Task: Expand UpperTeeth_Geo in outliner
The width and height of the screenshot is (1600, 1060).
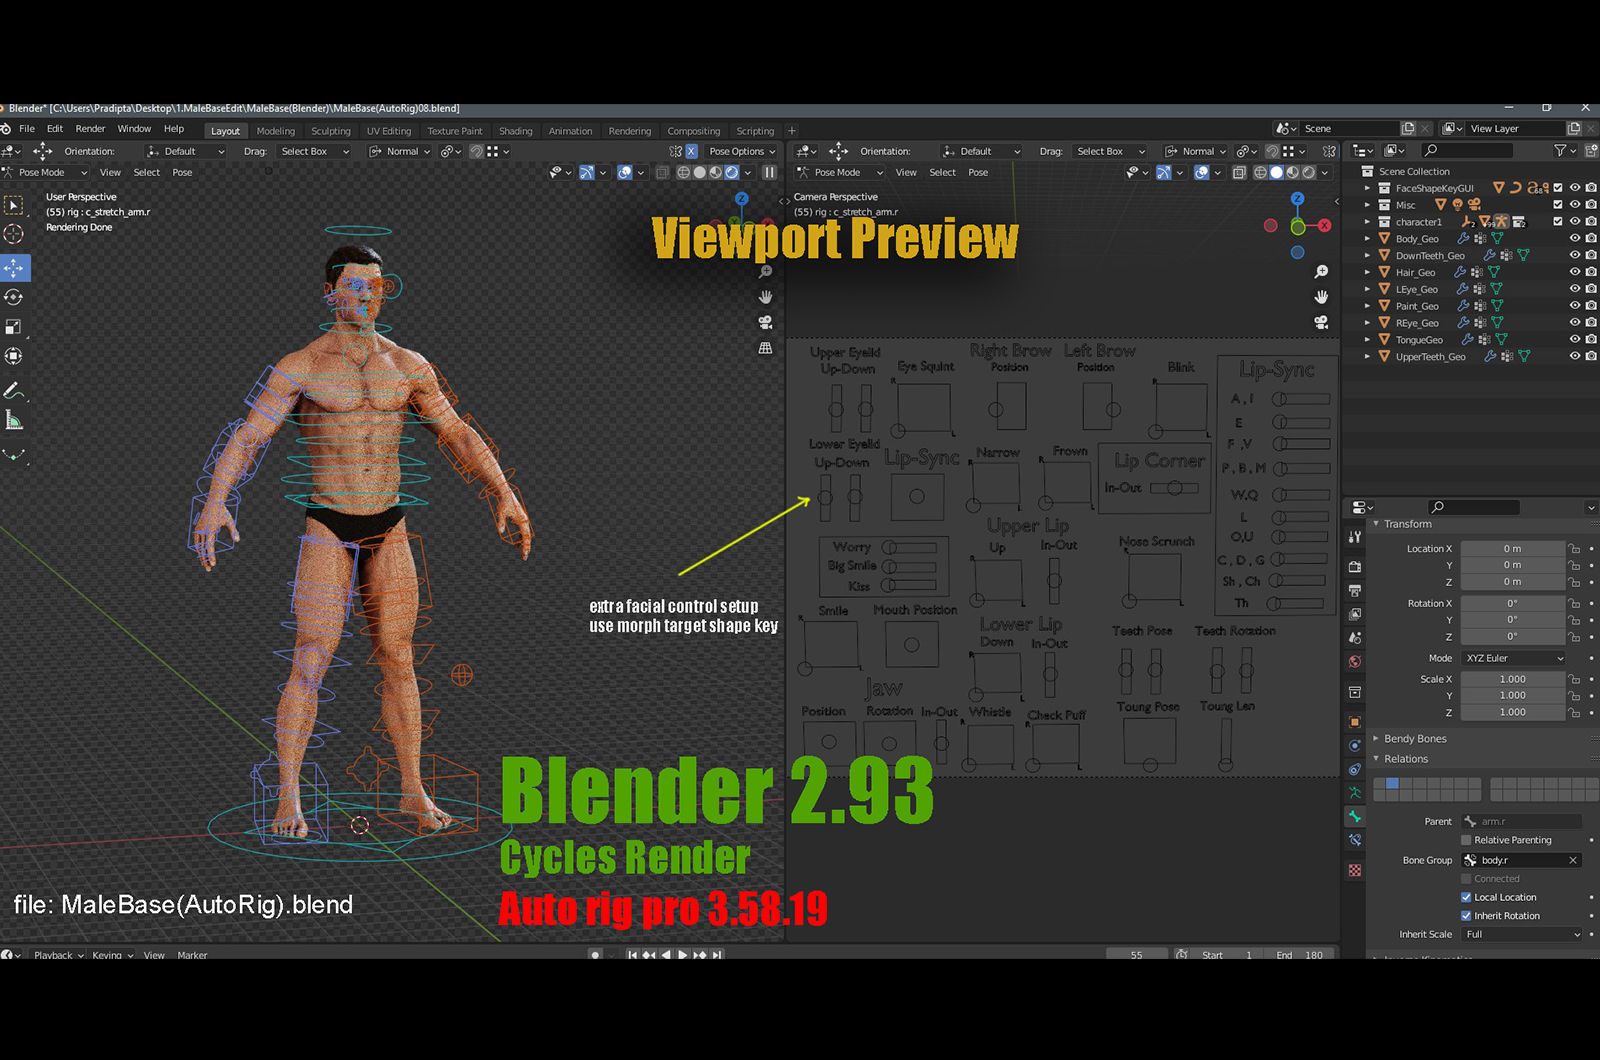Action: coord(1367,357)
